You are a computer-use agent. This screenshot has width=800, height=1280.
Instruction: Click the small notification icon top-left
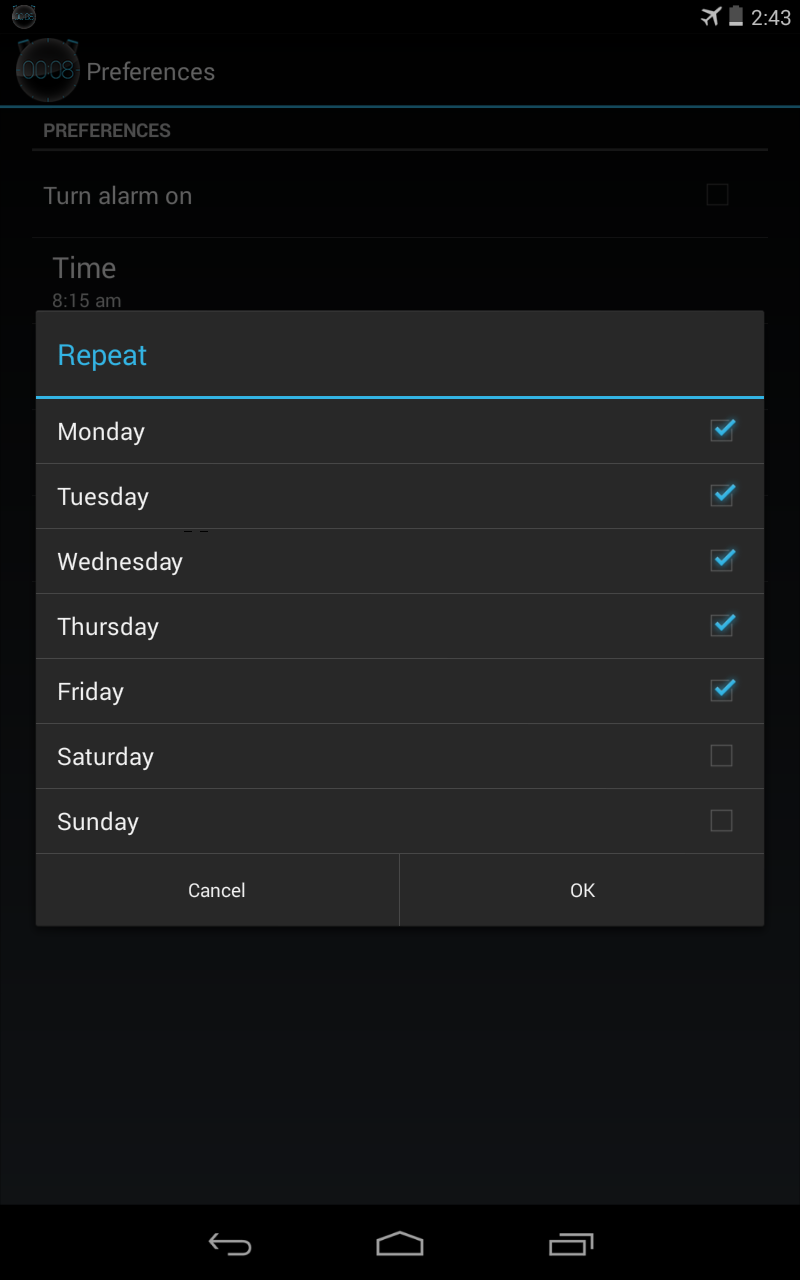tap(22, 17)
